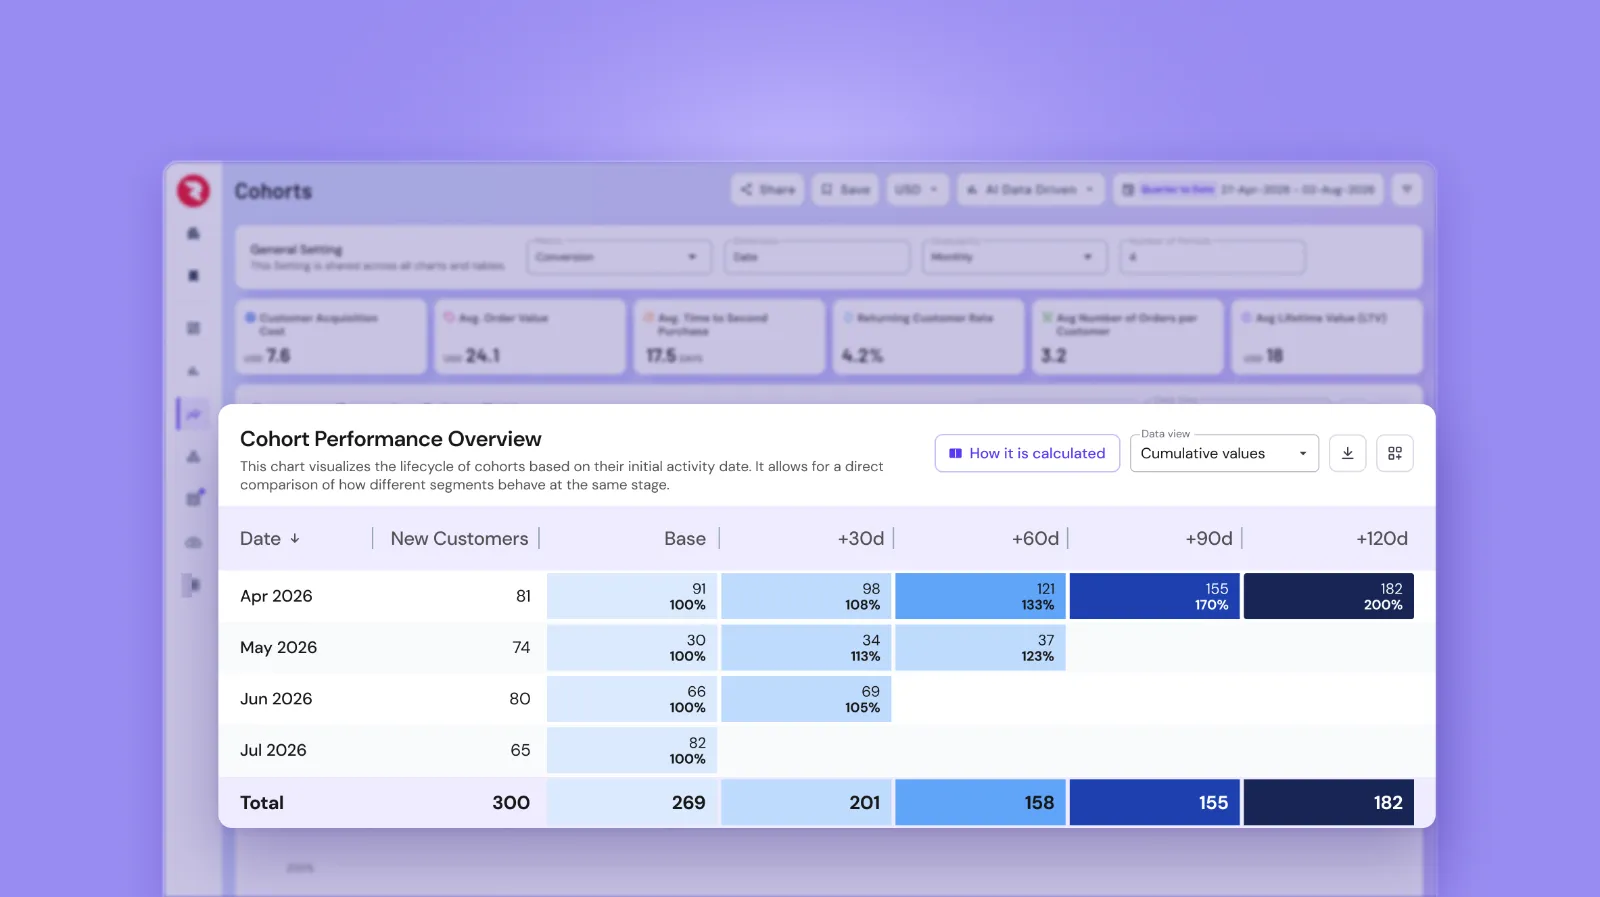Open the Monthly frequency dropdown
The image size is (1600, 897).
pos(1015,257)
